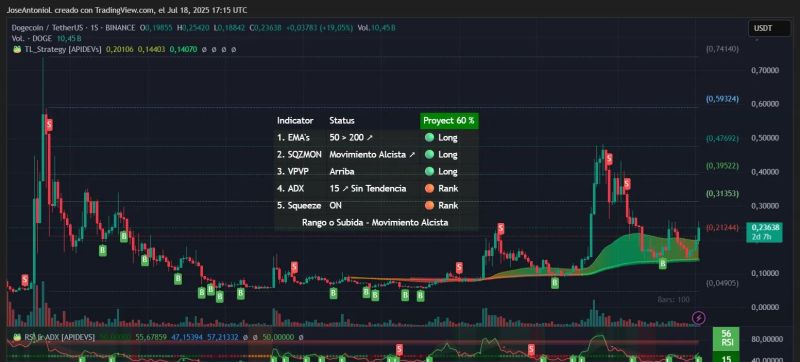
Task: Click current price label 0,23638 on axis
Action: 764,227
